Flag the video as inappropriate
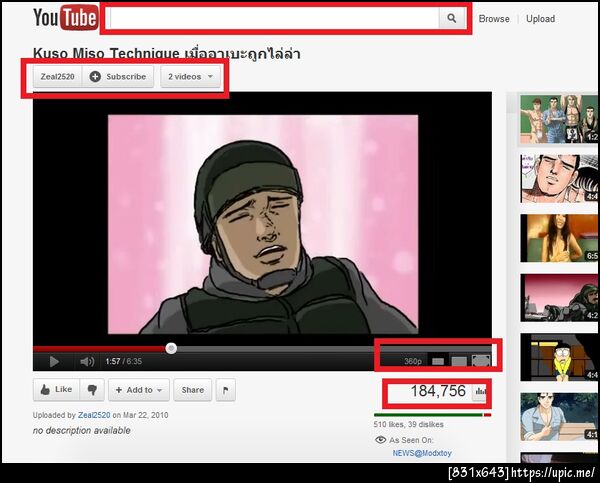The width and height of the screenshot is (600, 483). (x=225, y=390)
